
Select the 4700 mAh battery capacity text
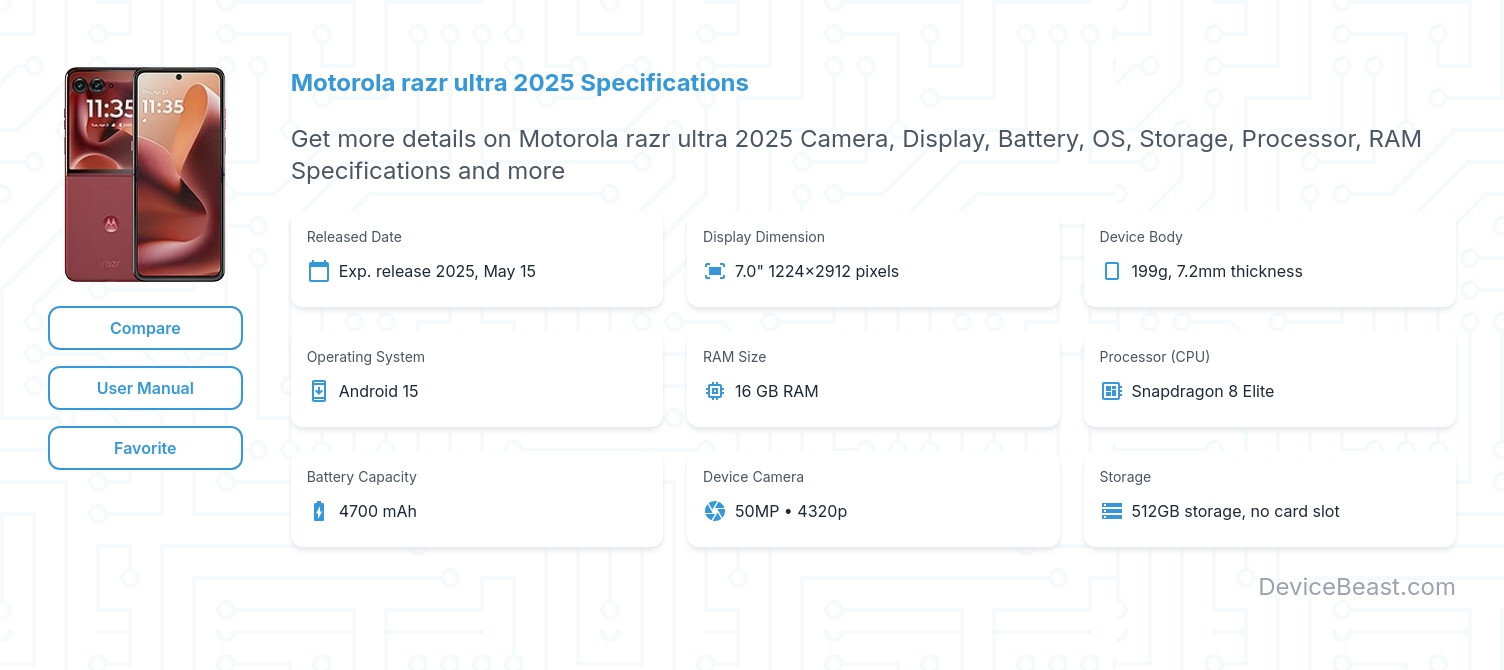coord(378,511)
